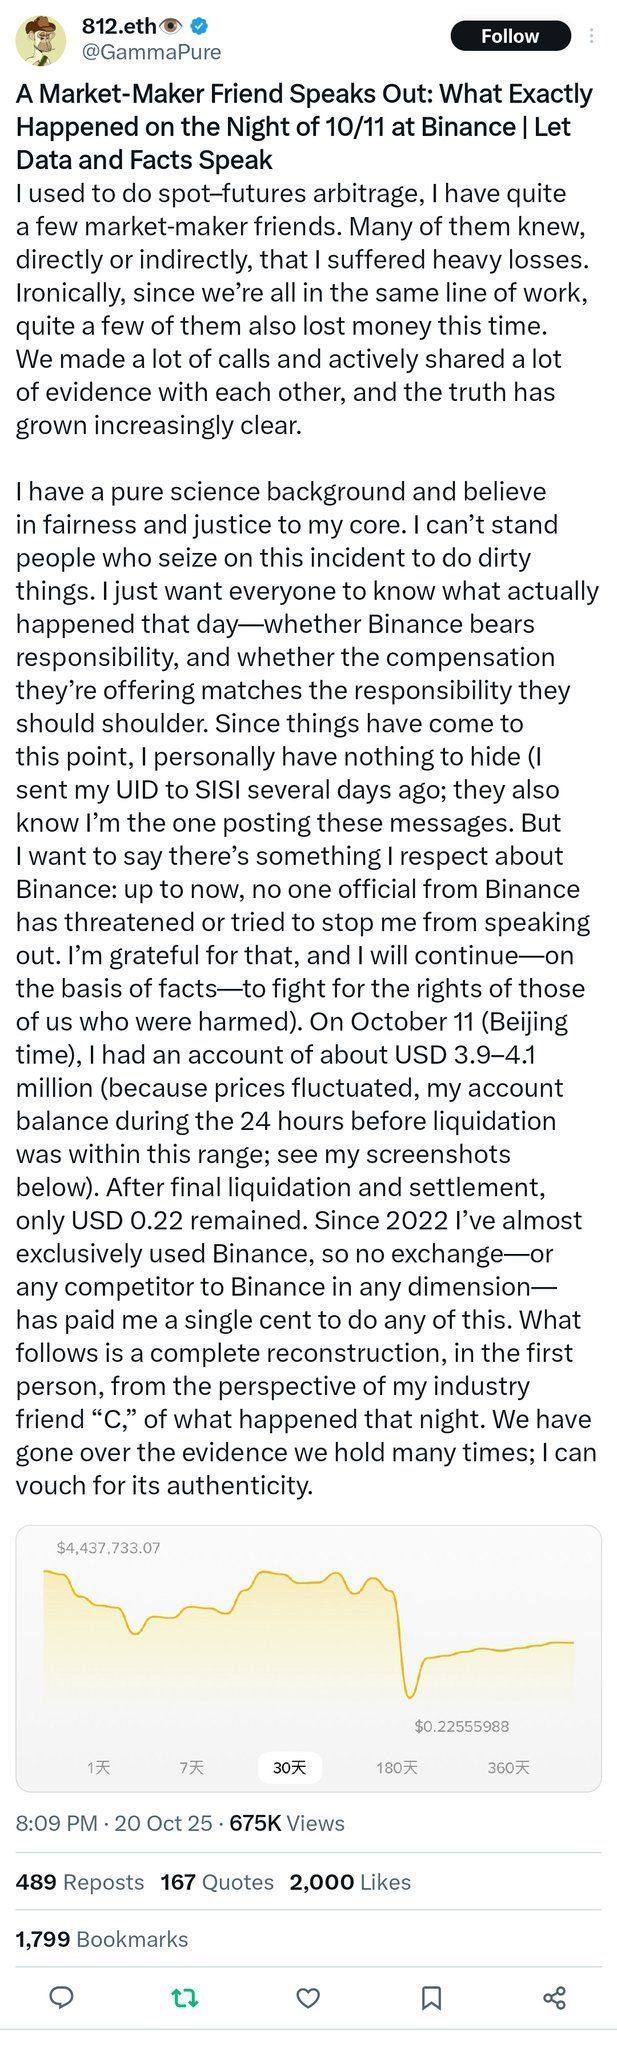Click the reply speech bubble icon
Viewport: 617px width, 2048px height.
click(x=62, y=1998)
